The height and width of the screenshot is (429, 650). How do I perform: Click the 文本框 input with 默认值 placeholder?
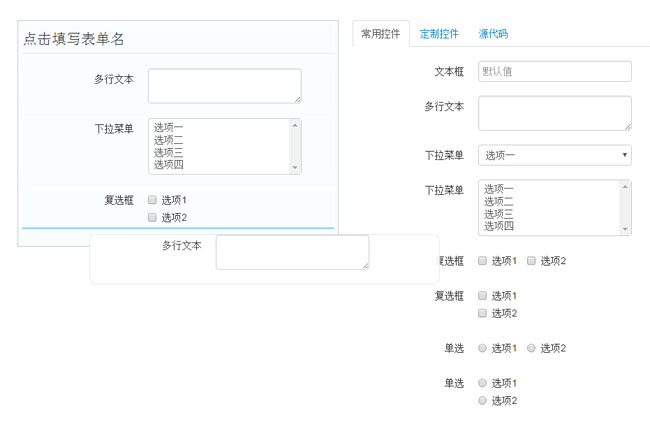tap(554, 71)
